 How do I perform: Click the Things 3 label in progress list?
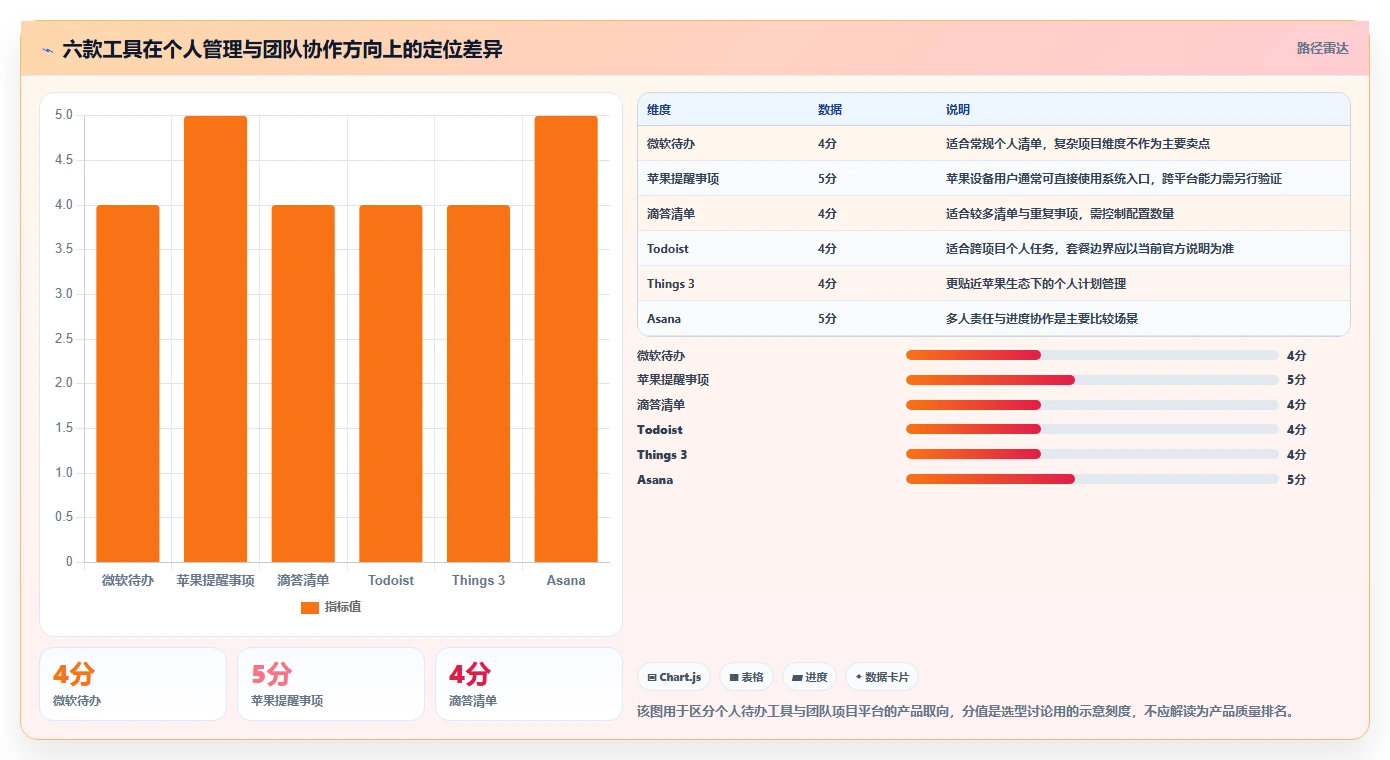[x=662, y=455]
